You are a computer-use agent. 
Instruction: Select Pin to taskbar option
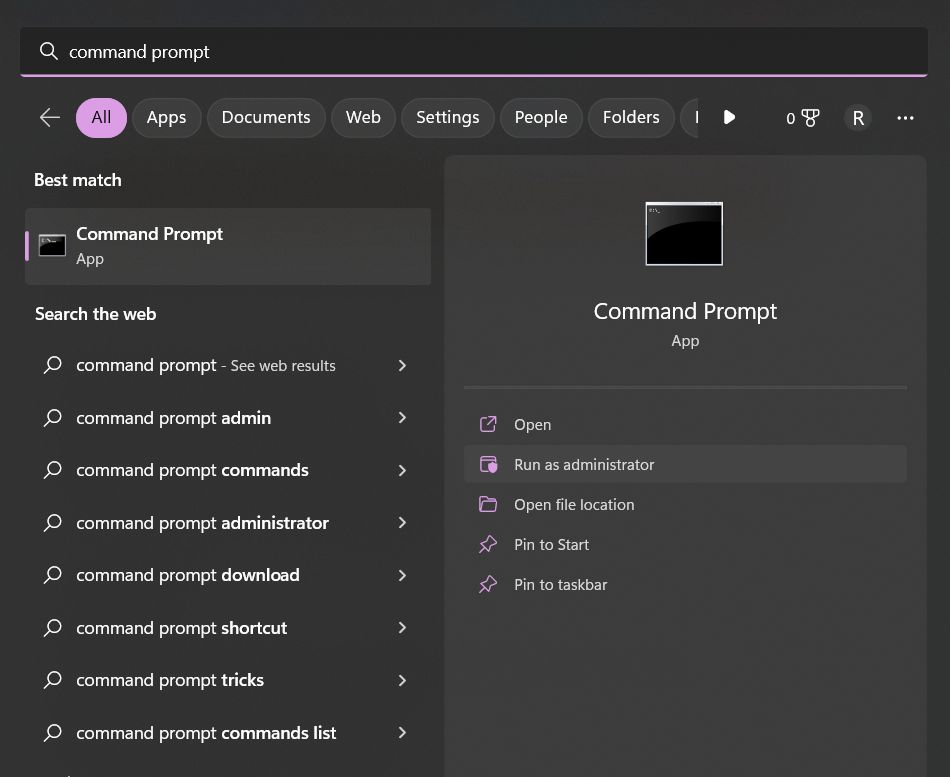coord(560,585)
